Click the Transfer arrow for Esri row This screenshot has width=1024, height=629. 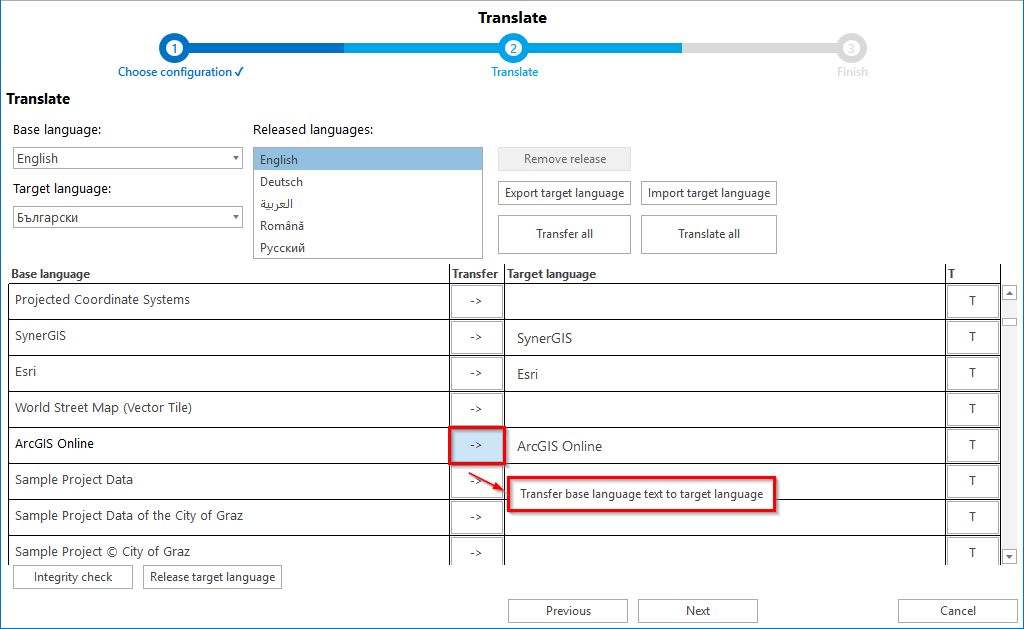(x=477, y=372)
